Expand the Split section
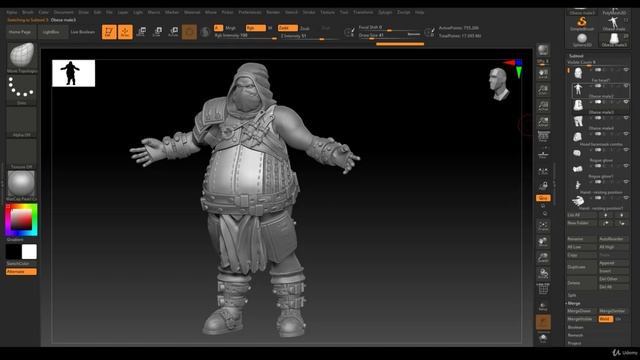 click(572, 295)
